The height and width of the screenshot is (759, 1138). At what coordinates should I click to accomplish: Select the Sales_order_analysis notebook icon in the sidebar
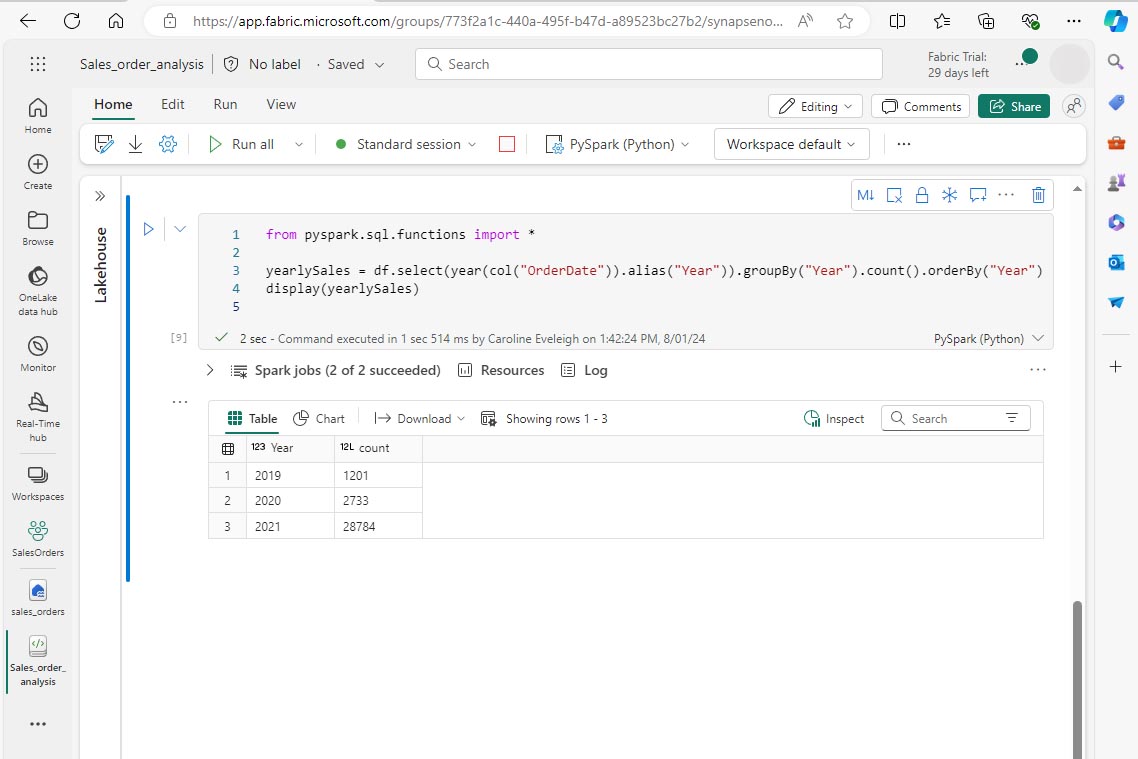click(38, 660)
